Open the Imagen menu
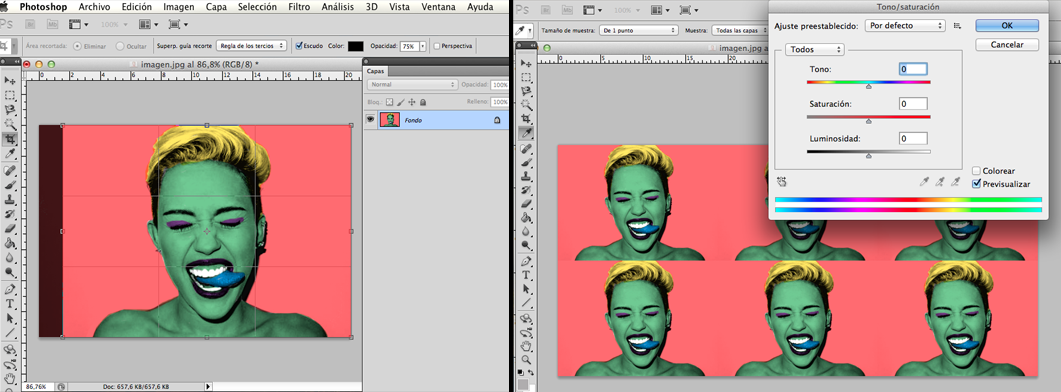 (179, 7)
